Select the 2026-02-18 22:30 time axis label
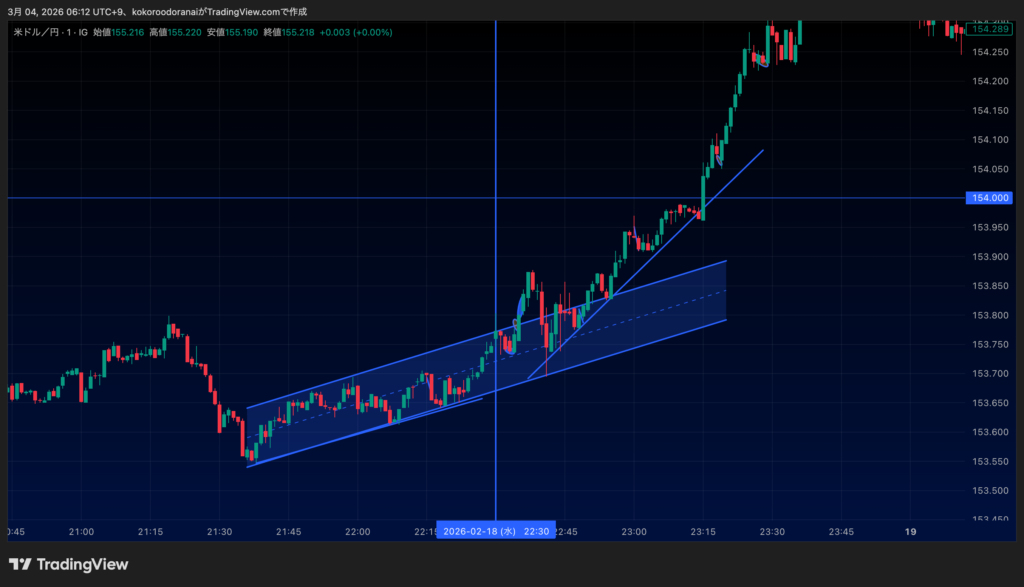Image resolution: width=1024 pixels, height=587 pixels. coord(496,531)
